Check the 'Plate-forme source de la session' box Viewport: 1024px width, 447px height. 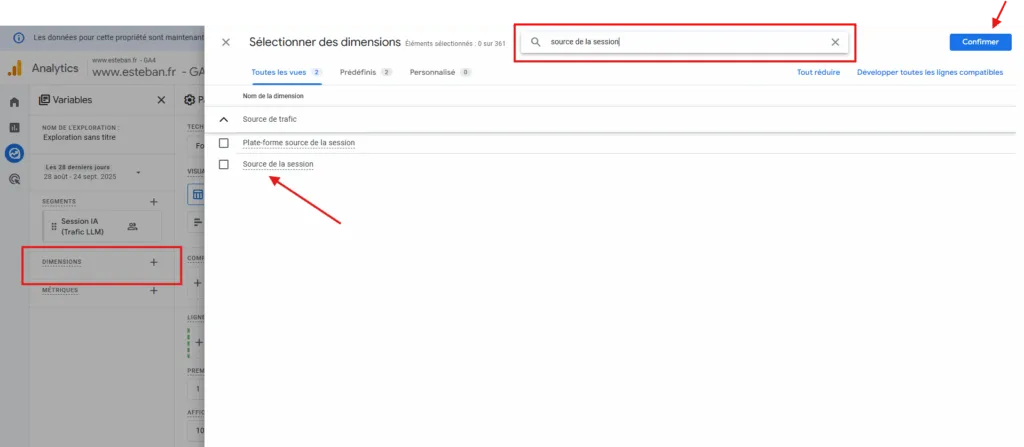click(224, 143)
